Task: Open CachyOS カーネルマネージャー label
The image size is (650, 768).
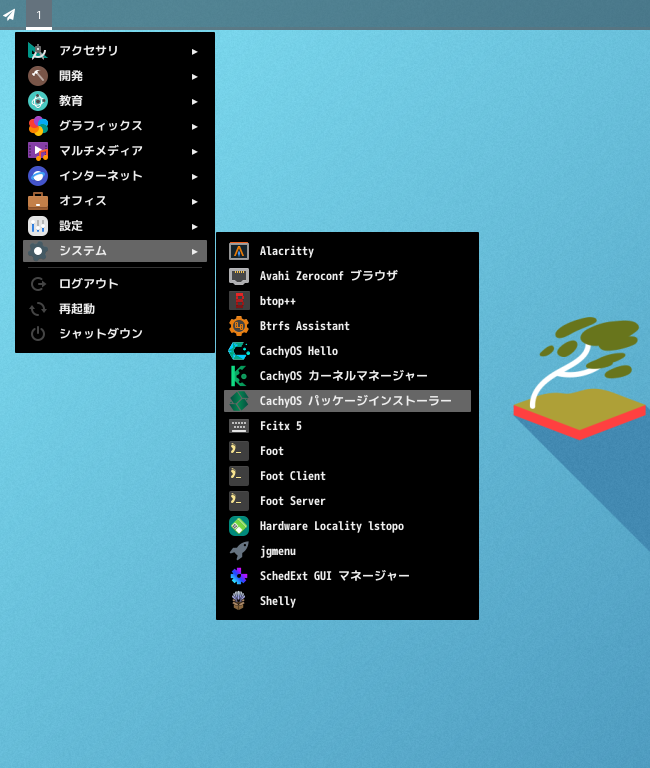Action: pyautogui.click(x=343, y=376)
